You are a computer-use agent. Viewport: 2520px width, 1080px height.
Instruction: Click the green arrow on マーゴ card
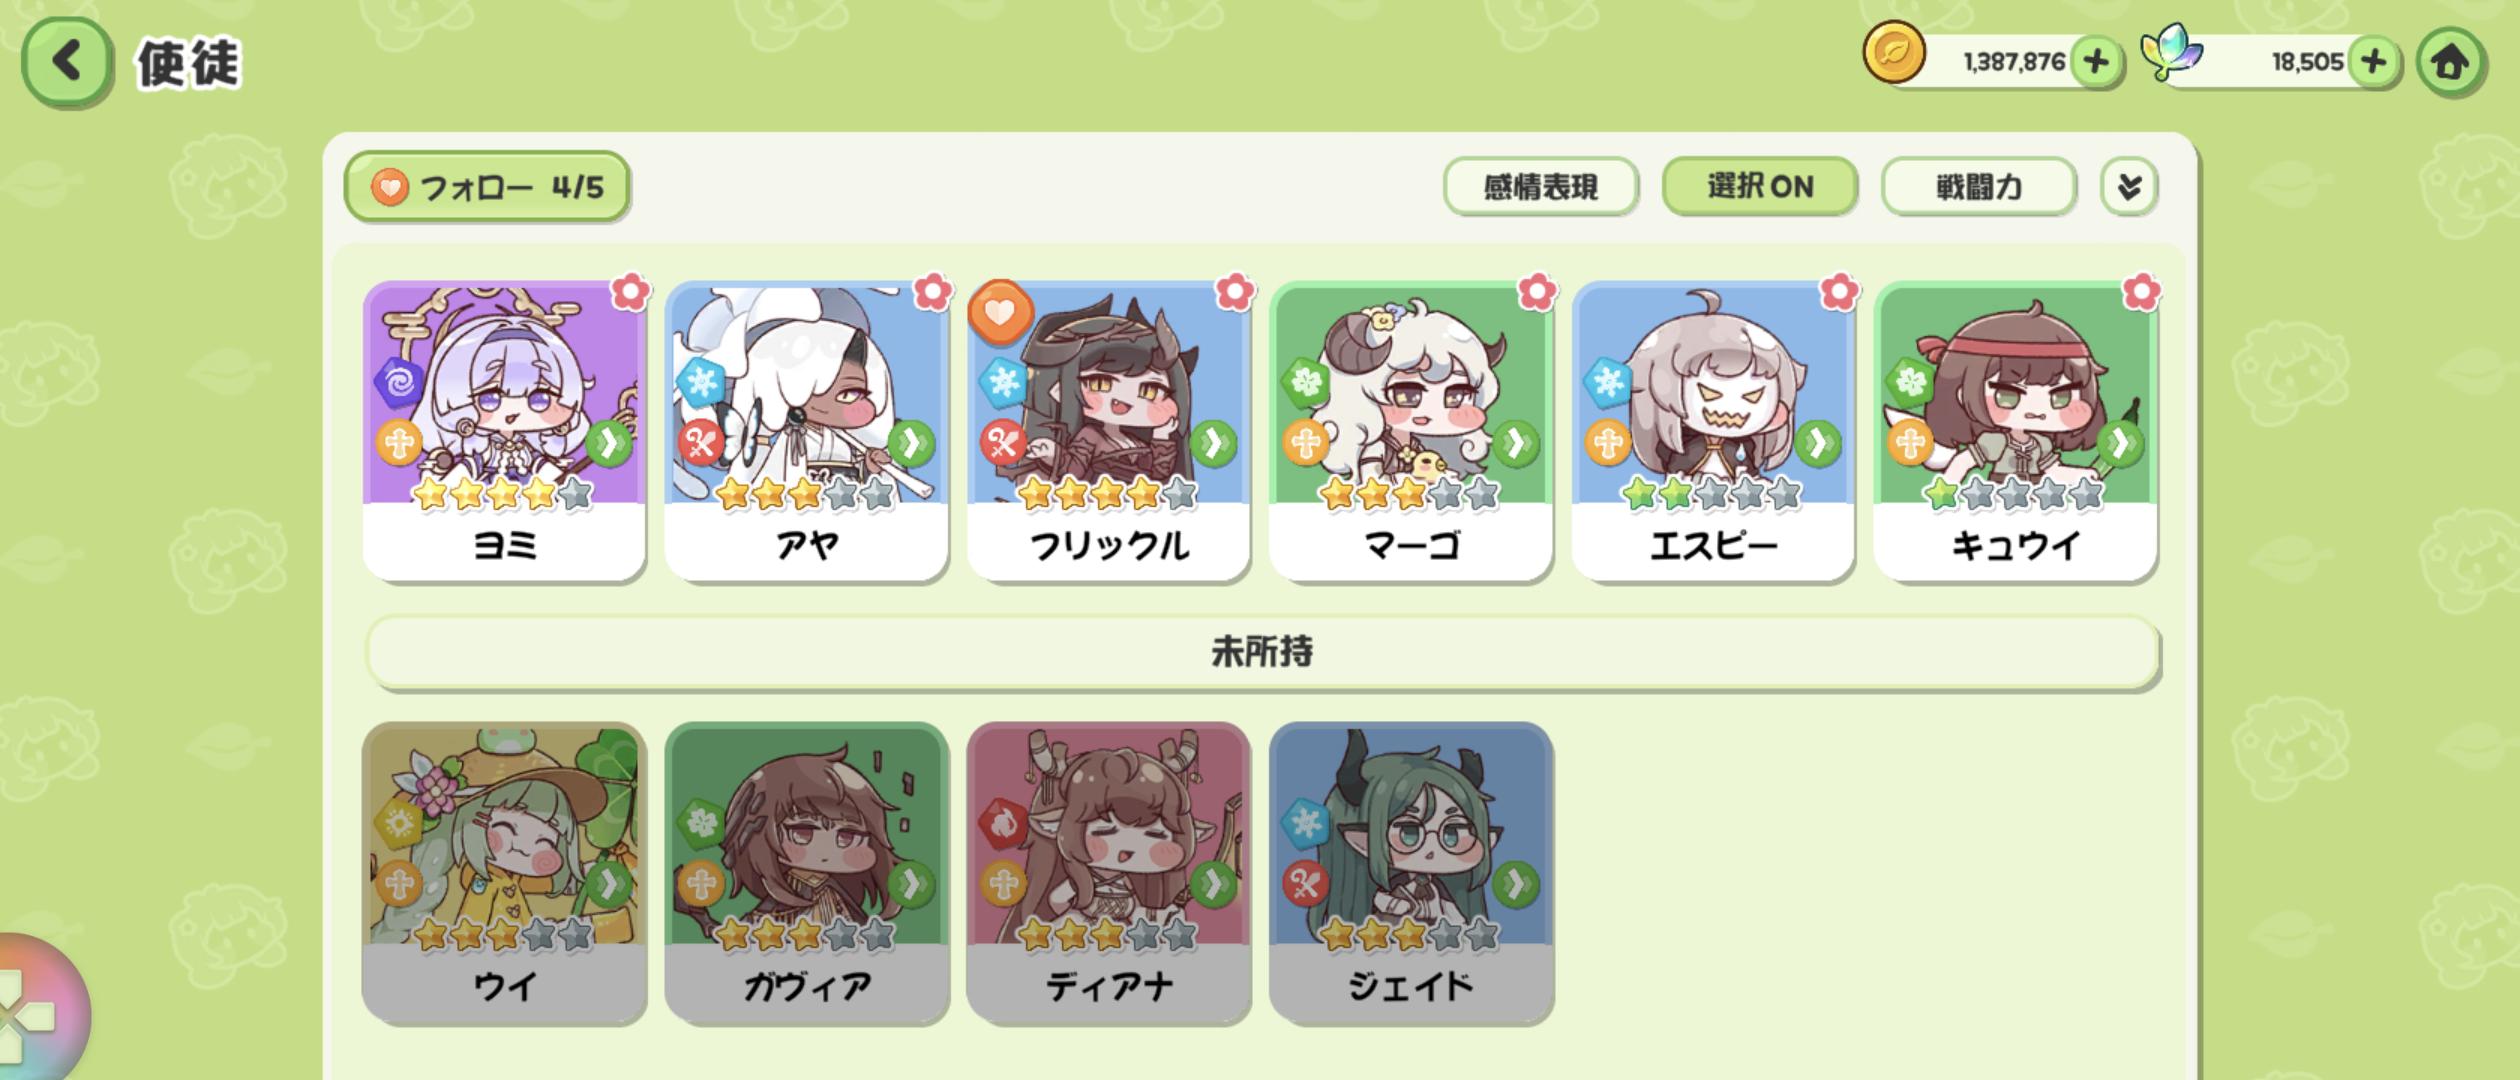tap(1515, 442)
